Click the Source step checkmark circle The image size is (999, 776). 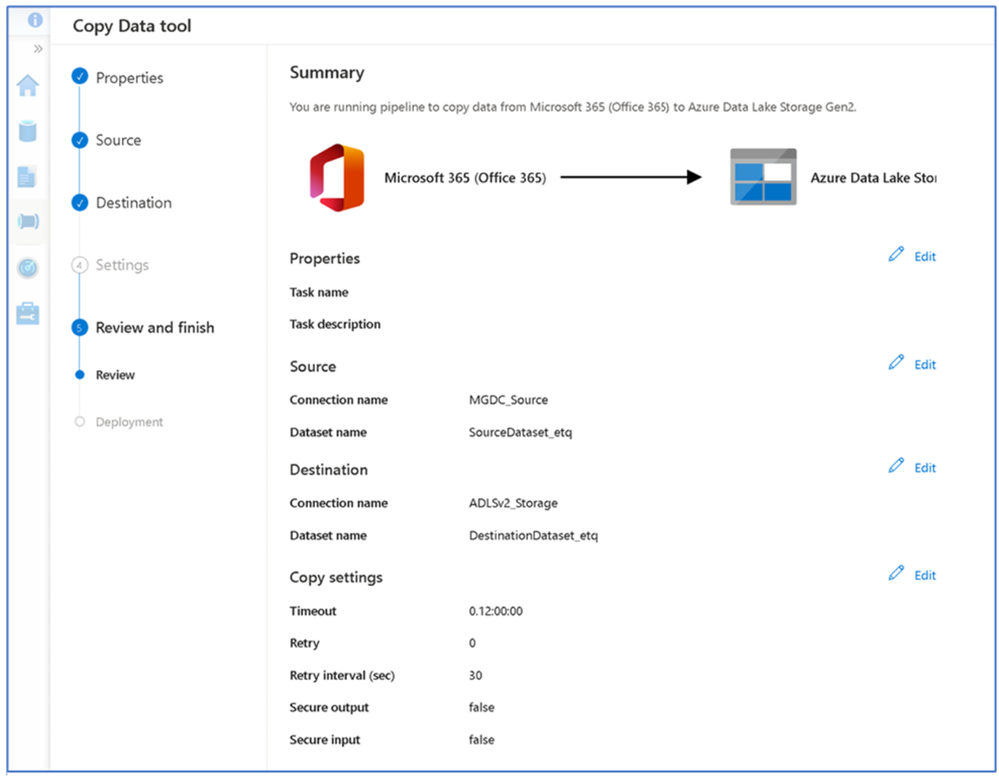tap(80, 140)
